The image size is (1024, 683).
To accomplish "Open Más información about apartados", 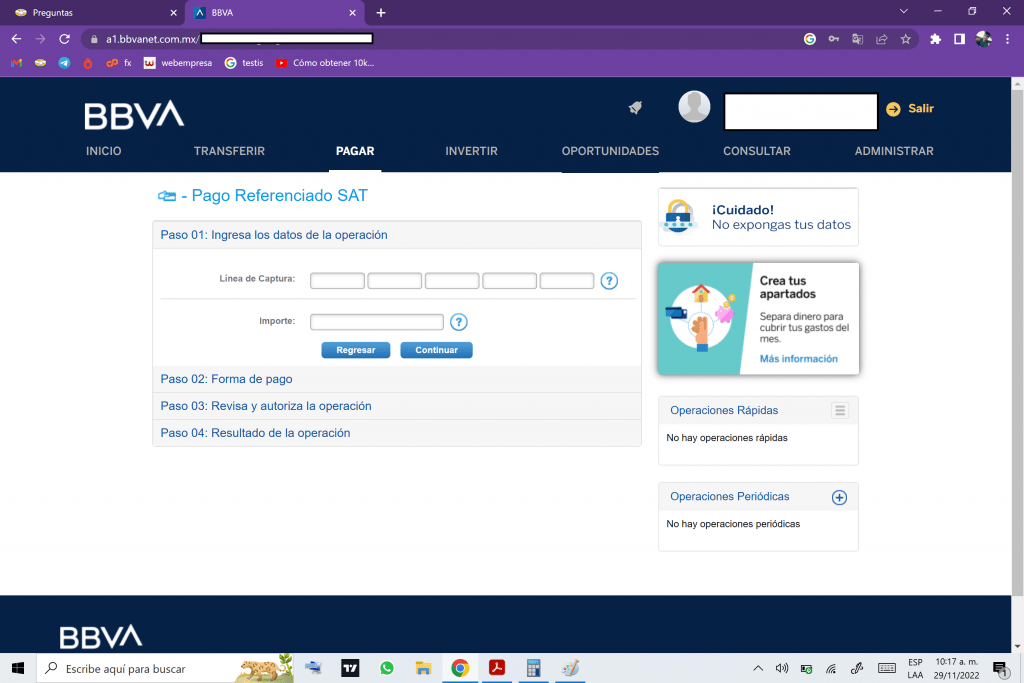I will (x=799, y=358).
